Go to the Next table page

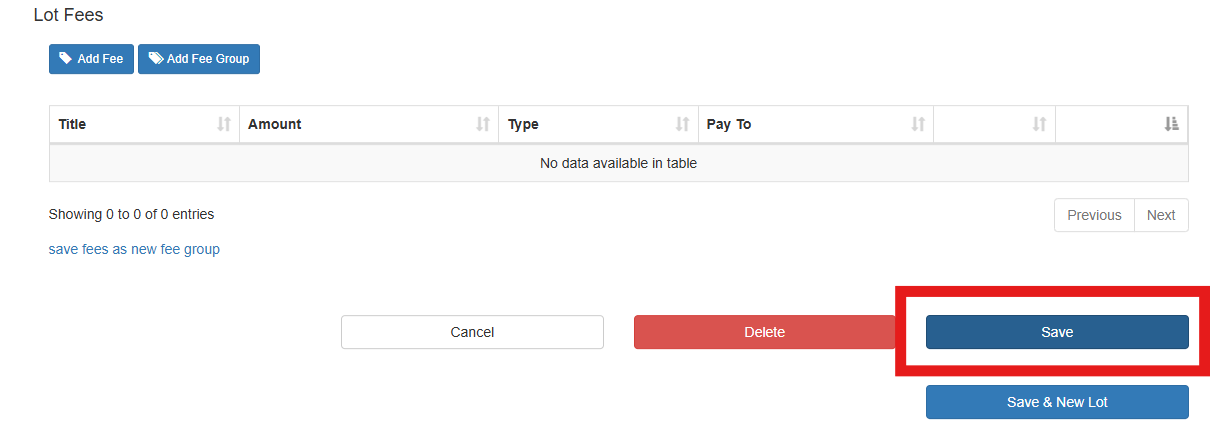point(1161,215)
